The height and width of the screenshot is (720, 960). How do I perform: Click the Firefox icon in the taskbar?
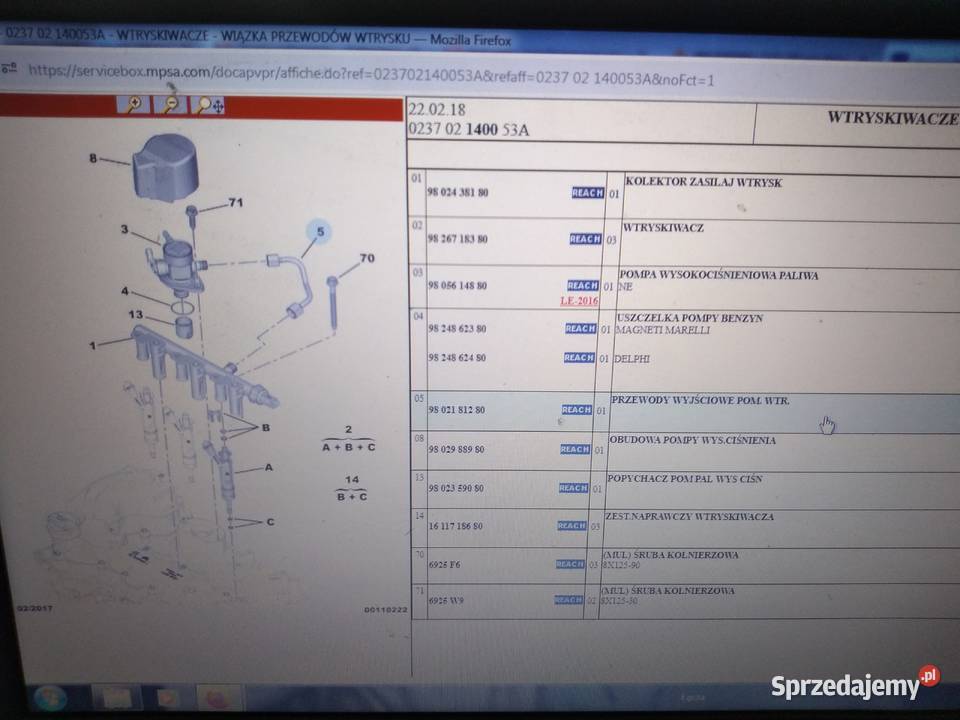pyautogui.click(x=219, y=697)
